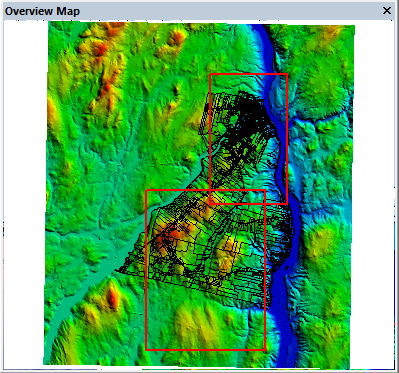The height and width of the screenshot is (373, 399).
Task: Click the orange peak near the map's top center
Action: tap(177, 37)
